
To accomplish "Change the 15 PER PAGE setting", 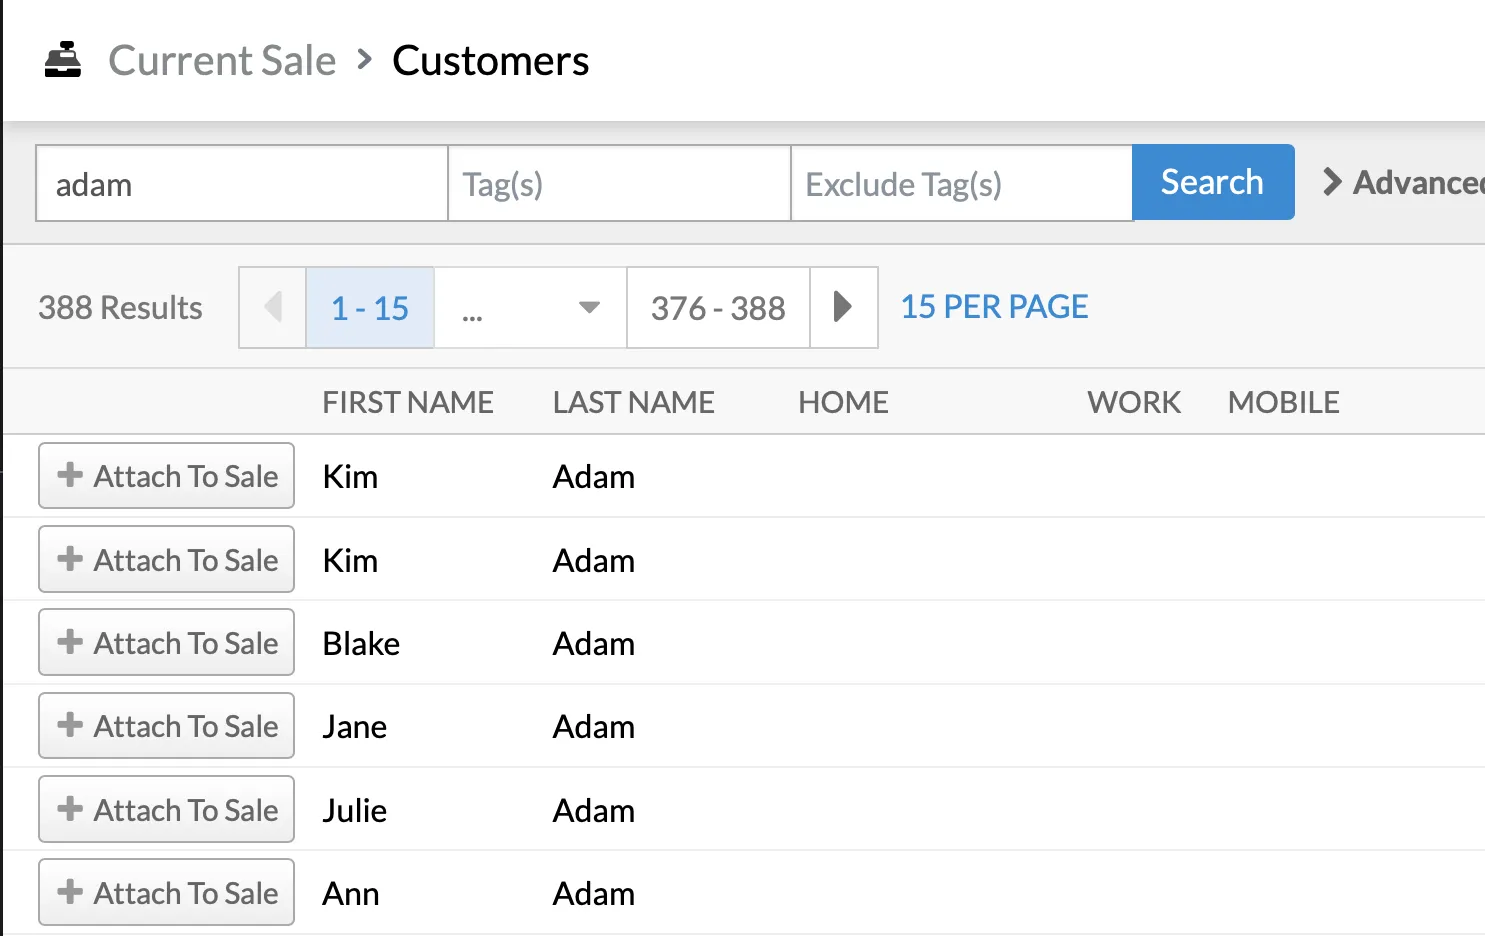I will (994, 306).
